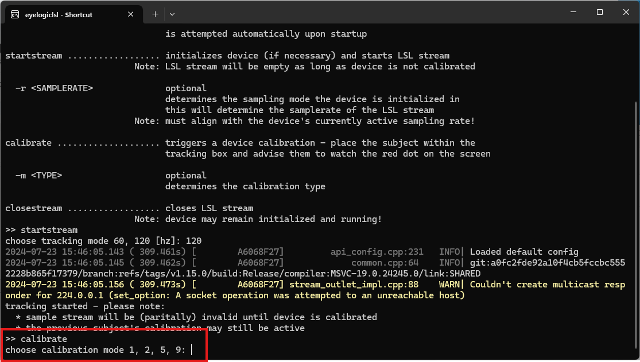The width and height of the screenshot is (640, 362).
Task: Click the 'calibrate' help entry
Action: [28, 143]
